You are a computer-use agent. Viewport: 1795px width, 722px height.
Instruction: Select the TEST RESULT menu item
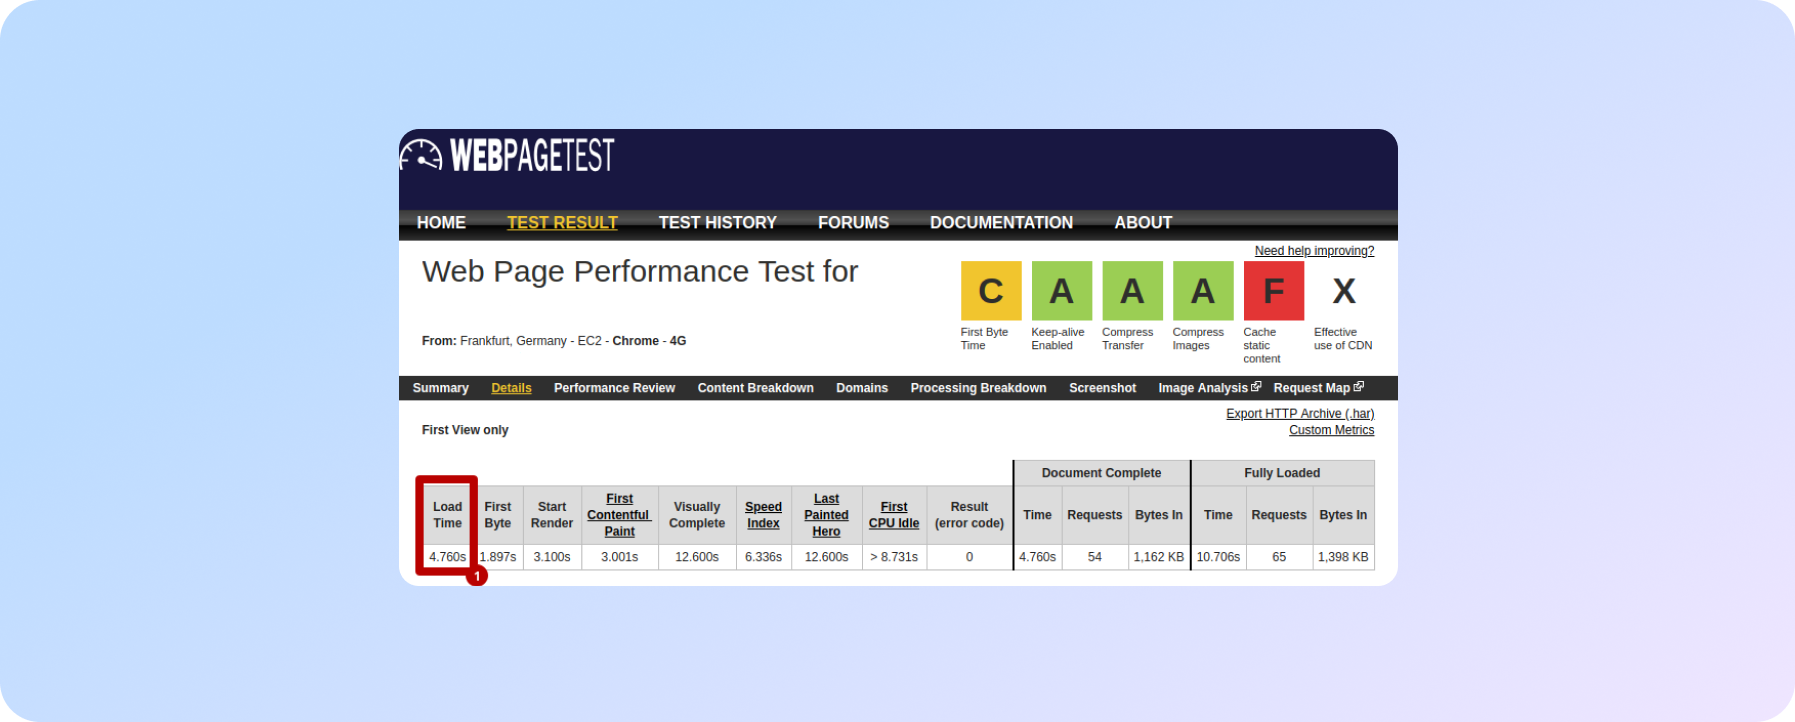(x=562, y=223)
